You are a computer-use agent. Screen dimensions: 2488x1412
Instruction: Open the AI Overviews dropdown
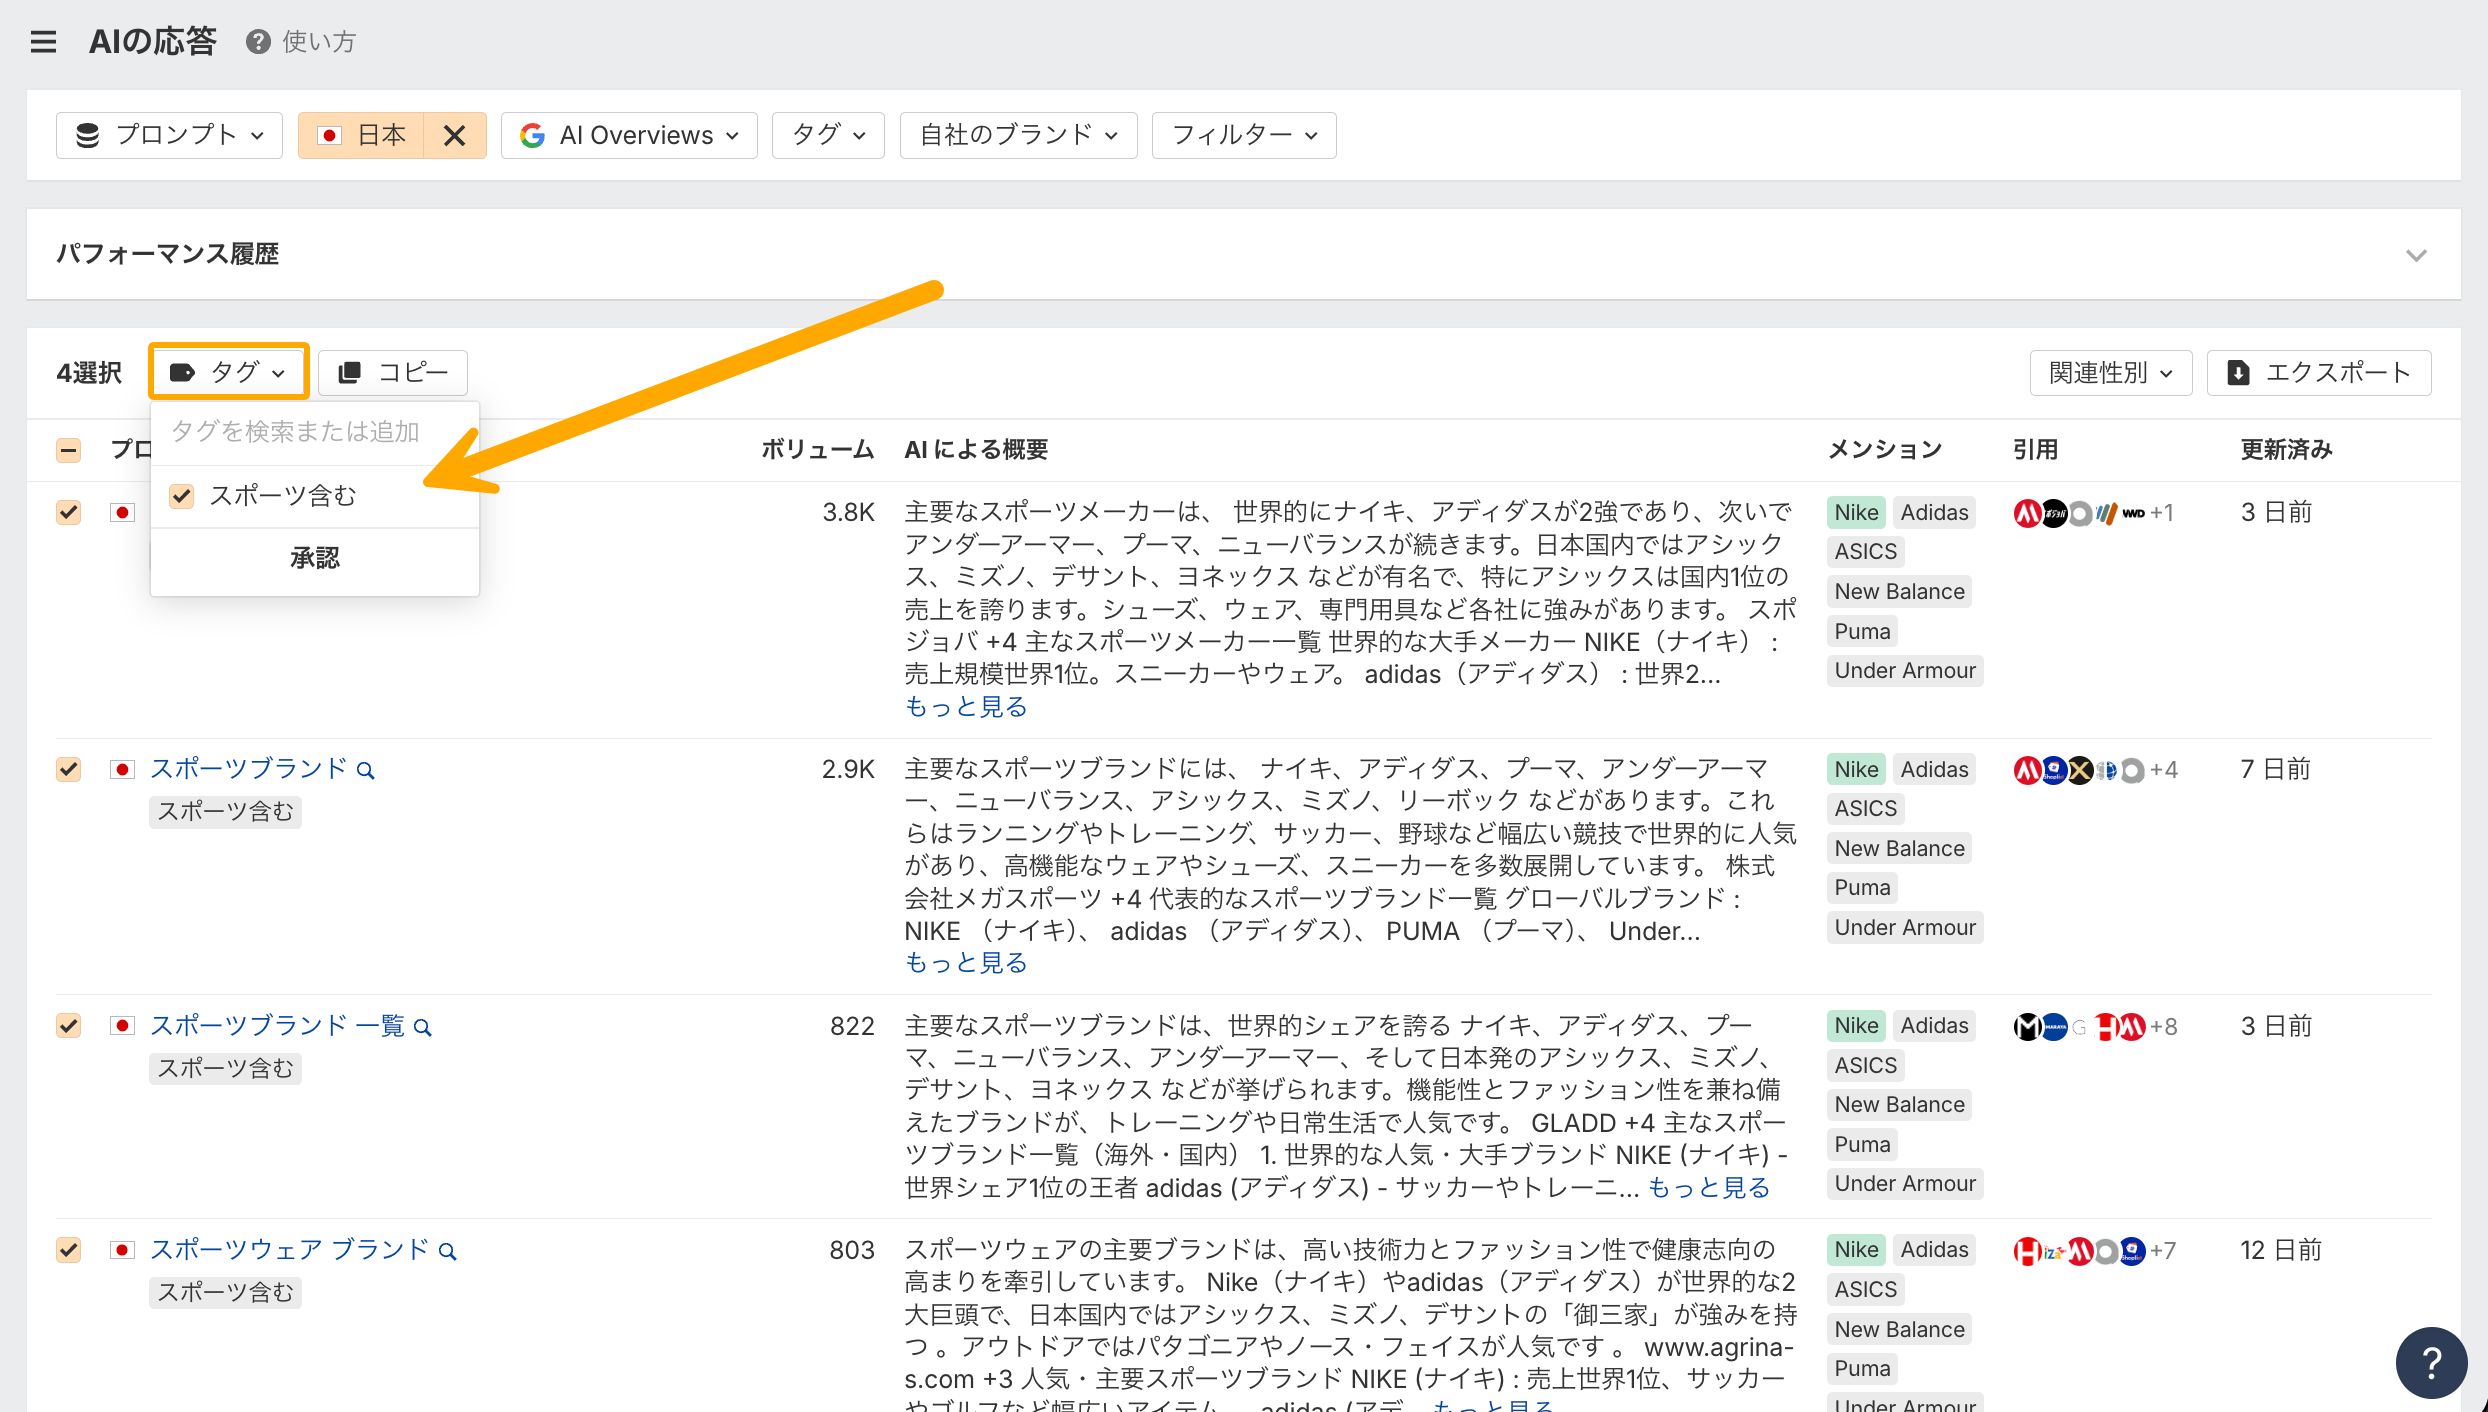pos(629,135)
